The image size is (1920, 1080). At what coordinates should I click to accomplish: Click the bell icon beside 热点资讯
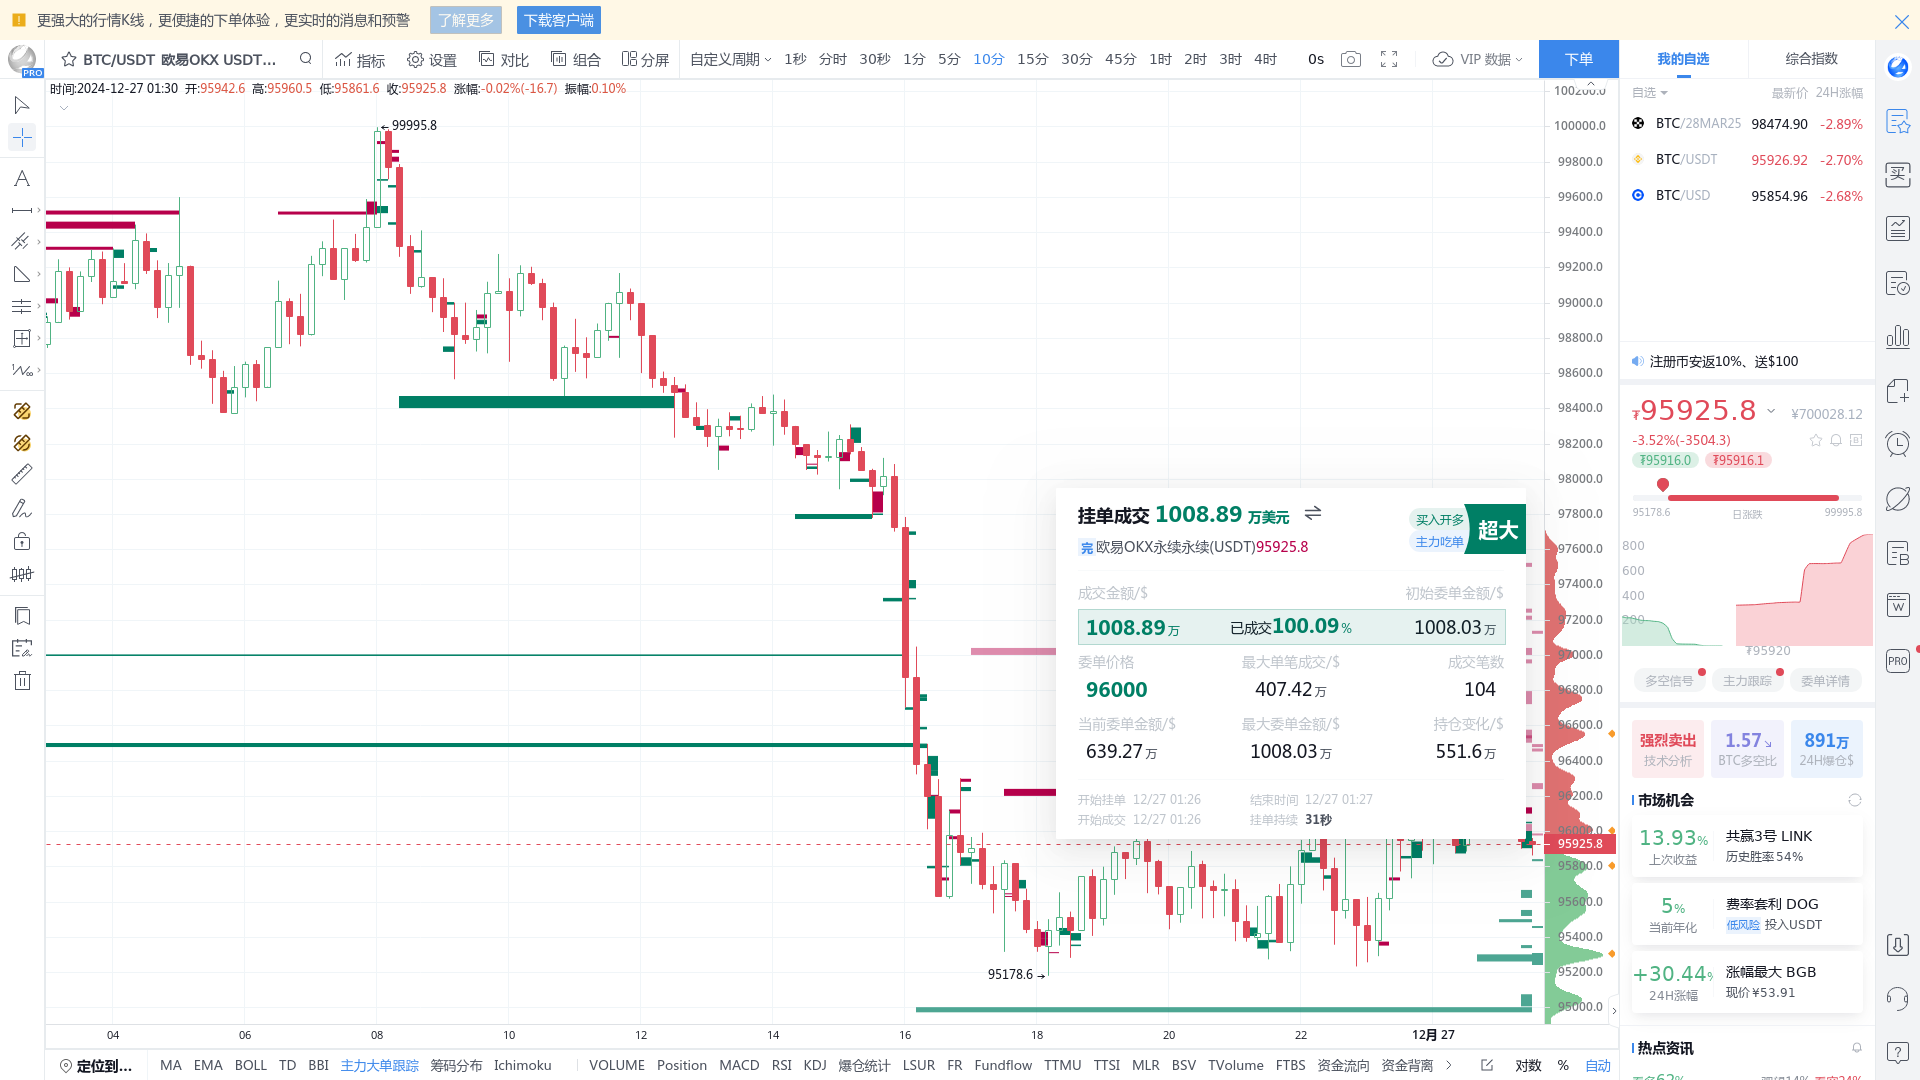point(1857,1048)
